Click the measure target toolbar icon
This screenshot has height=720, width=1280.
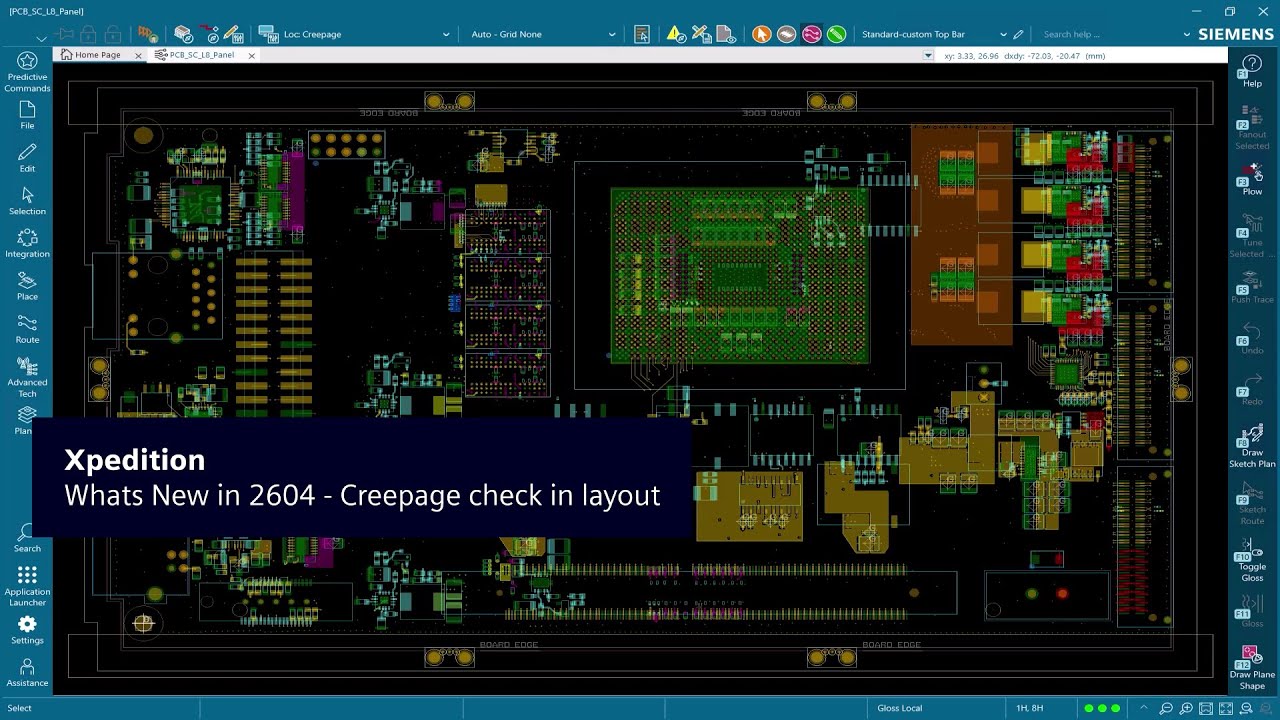coord(209,34)
